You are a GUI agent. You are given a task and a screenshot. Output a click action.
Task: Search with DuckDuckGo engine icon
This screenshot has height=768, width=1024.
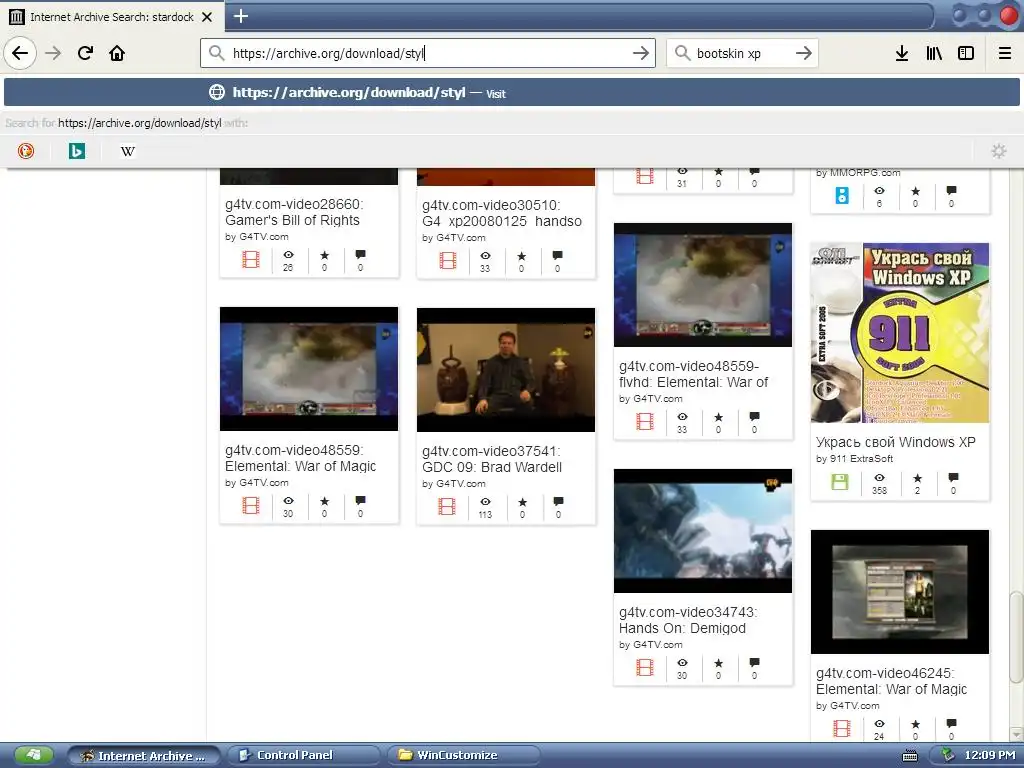click(25, 151)
